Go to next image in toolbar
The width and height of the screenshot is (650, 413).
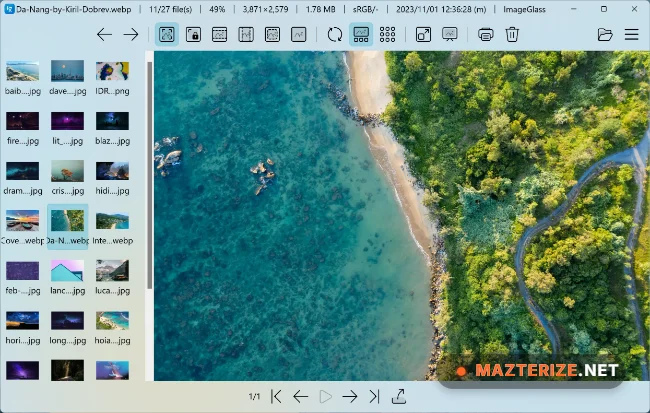coord(131,34)
